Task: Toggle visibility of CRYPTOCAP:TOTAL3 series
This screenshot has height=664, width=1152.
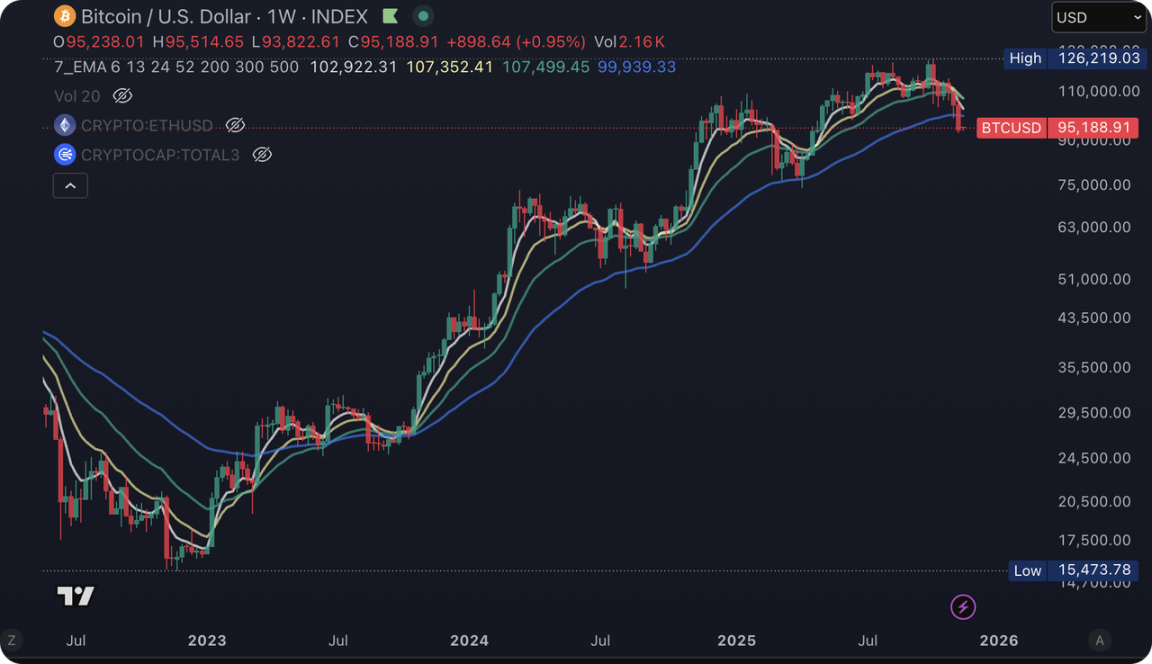Action: click(262, 154)
